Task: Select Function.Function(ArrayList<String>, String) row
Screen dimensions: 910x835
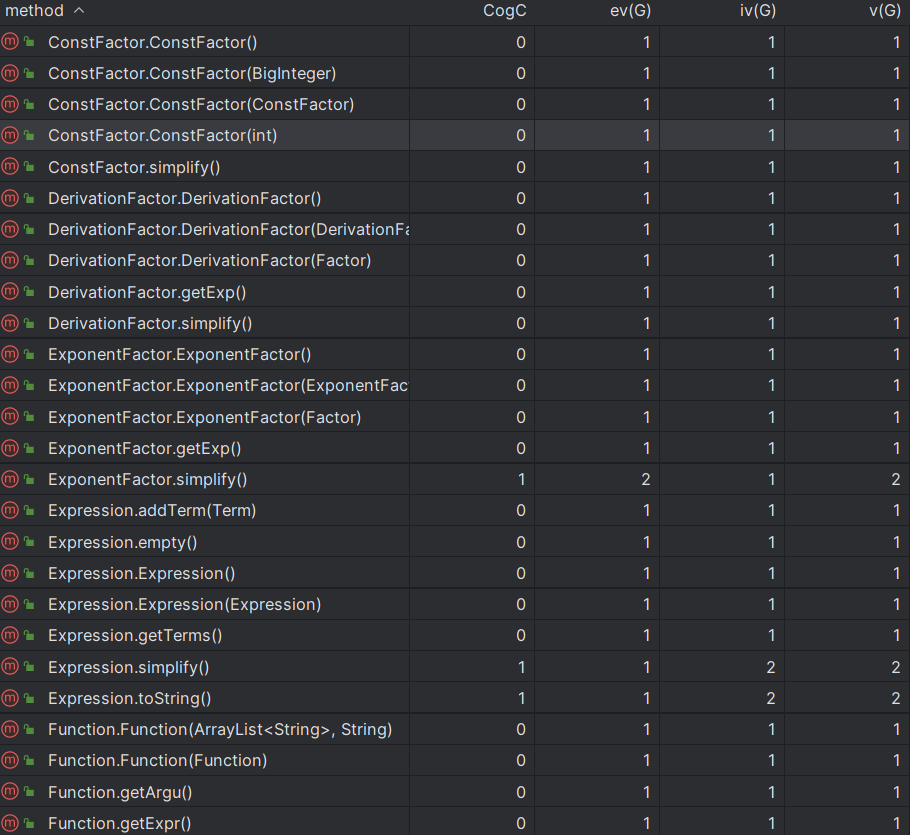Action: [x=455, y=729]
